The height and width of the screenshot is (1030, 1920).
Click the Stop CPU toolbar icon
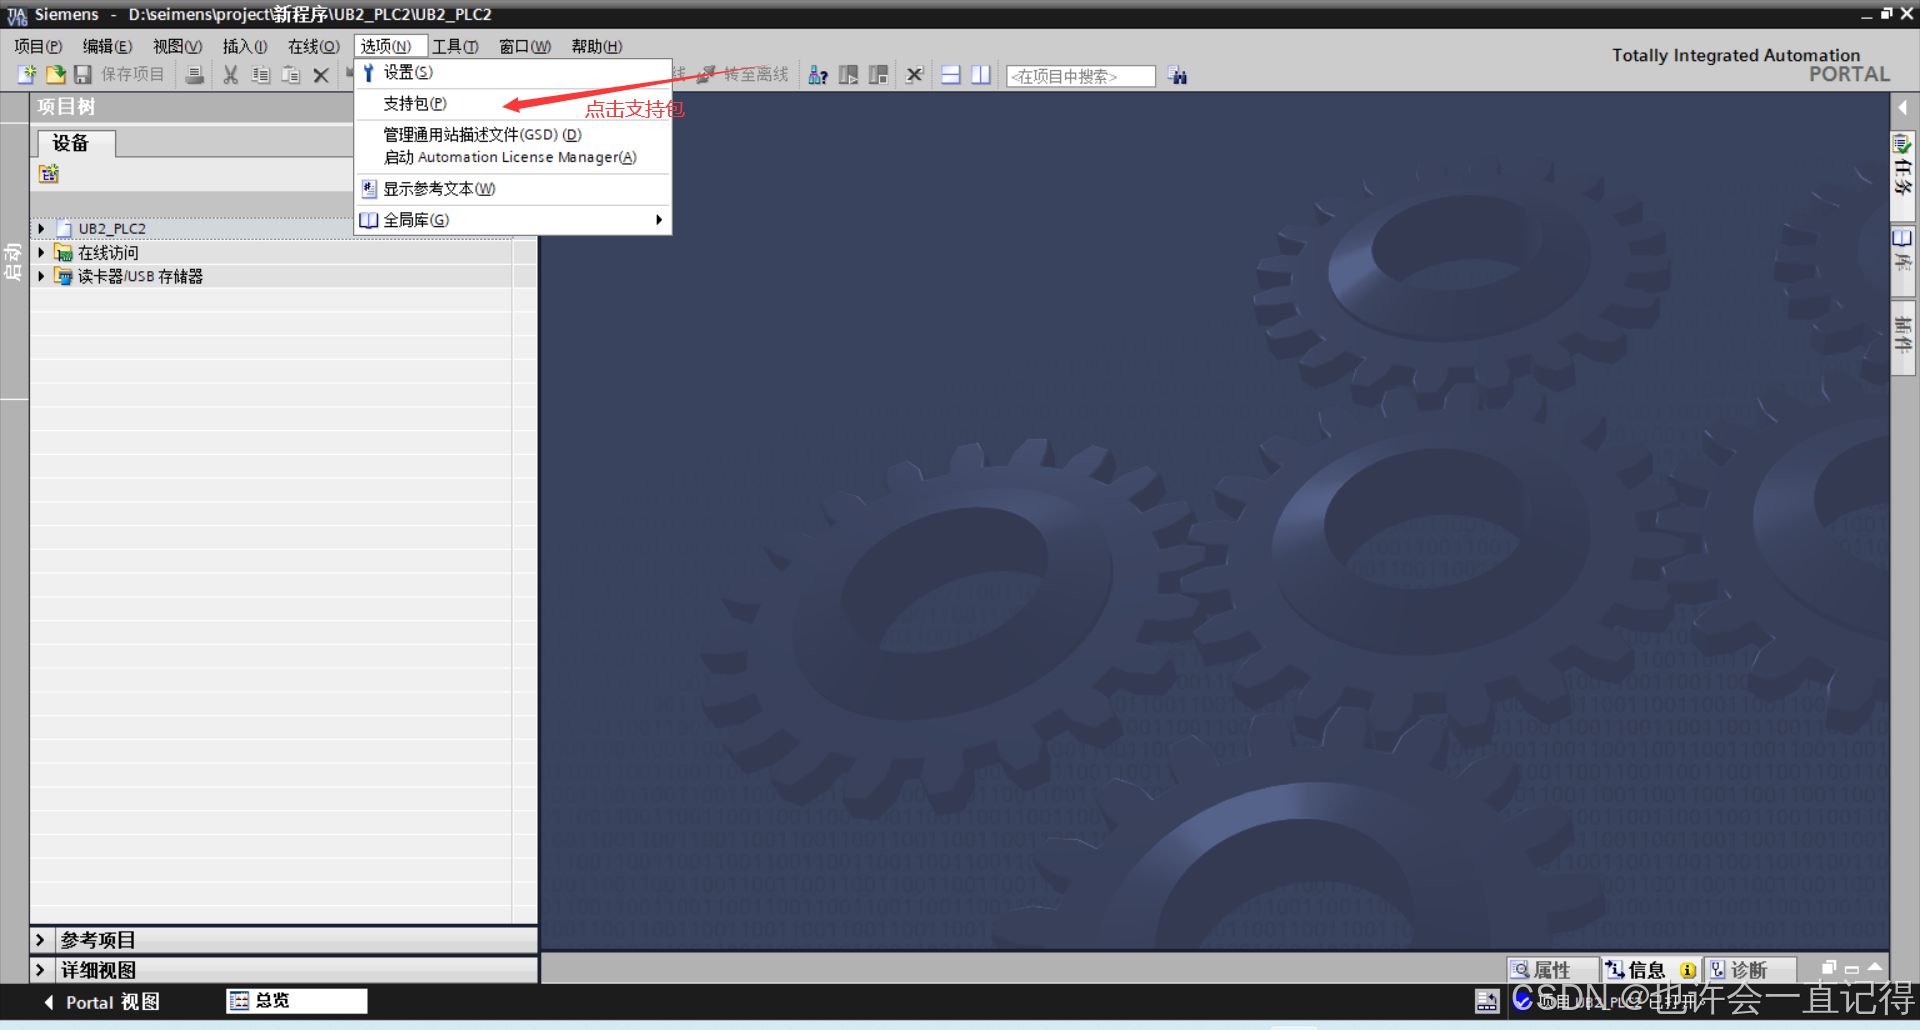click(x=879, y=75)
